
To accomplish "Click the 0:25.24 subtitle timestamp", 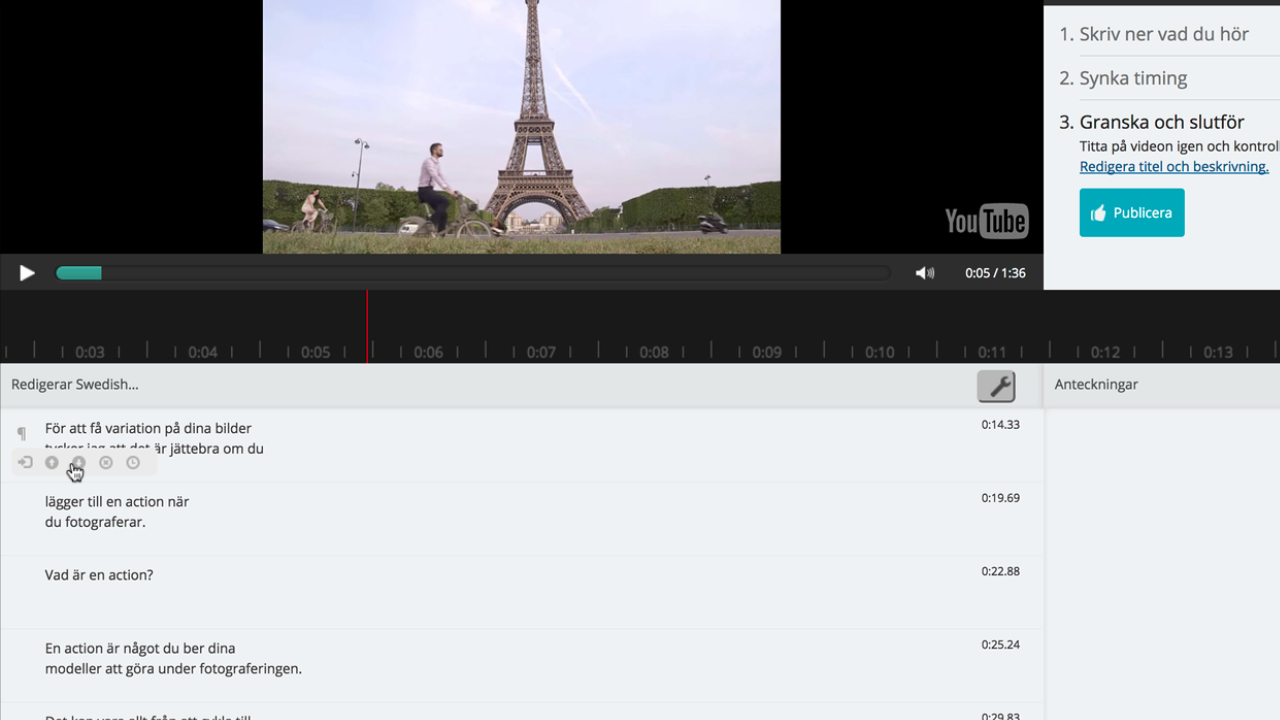I will click(1000, 645).
